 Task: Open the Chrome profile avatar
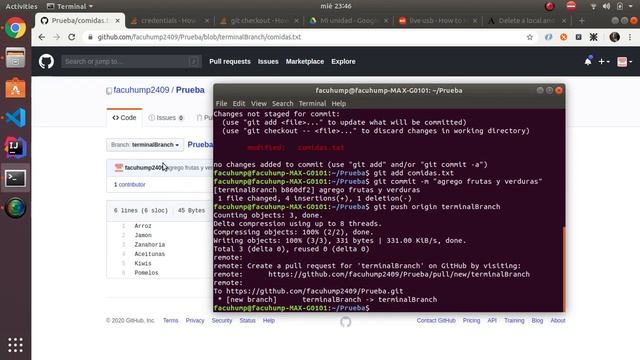click(614, 37)
